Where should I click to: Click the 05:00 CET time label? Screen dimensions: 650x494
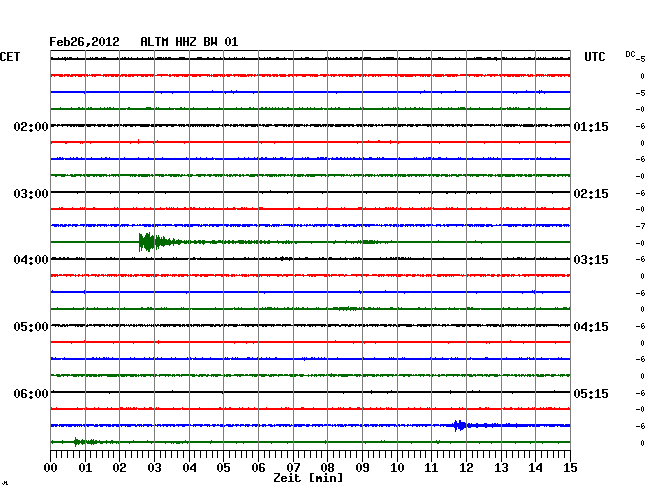31,327
